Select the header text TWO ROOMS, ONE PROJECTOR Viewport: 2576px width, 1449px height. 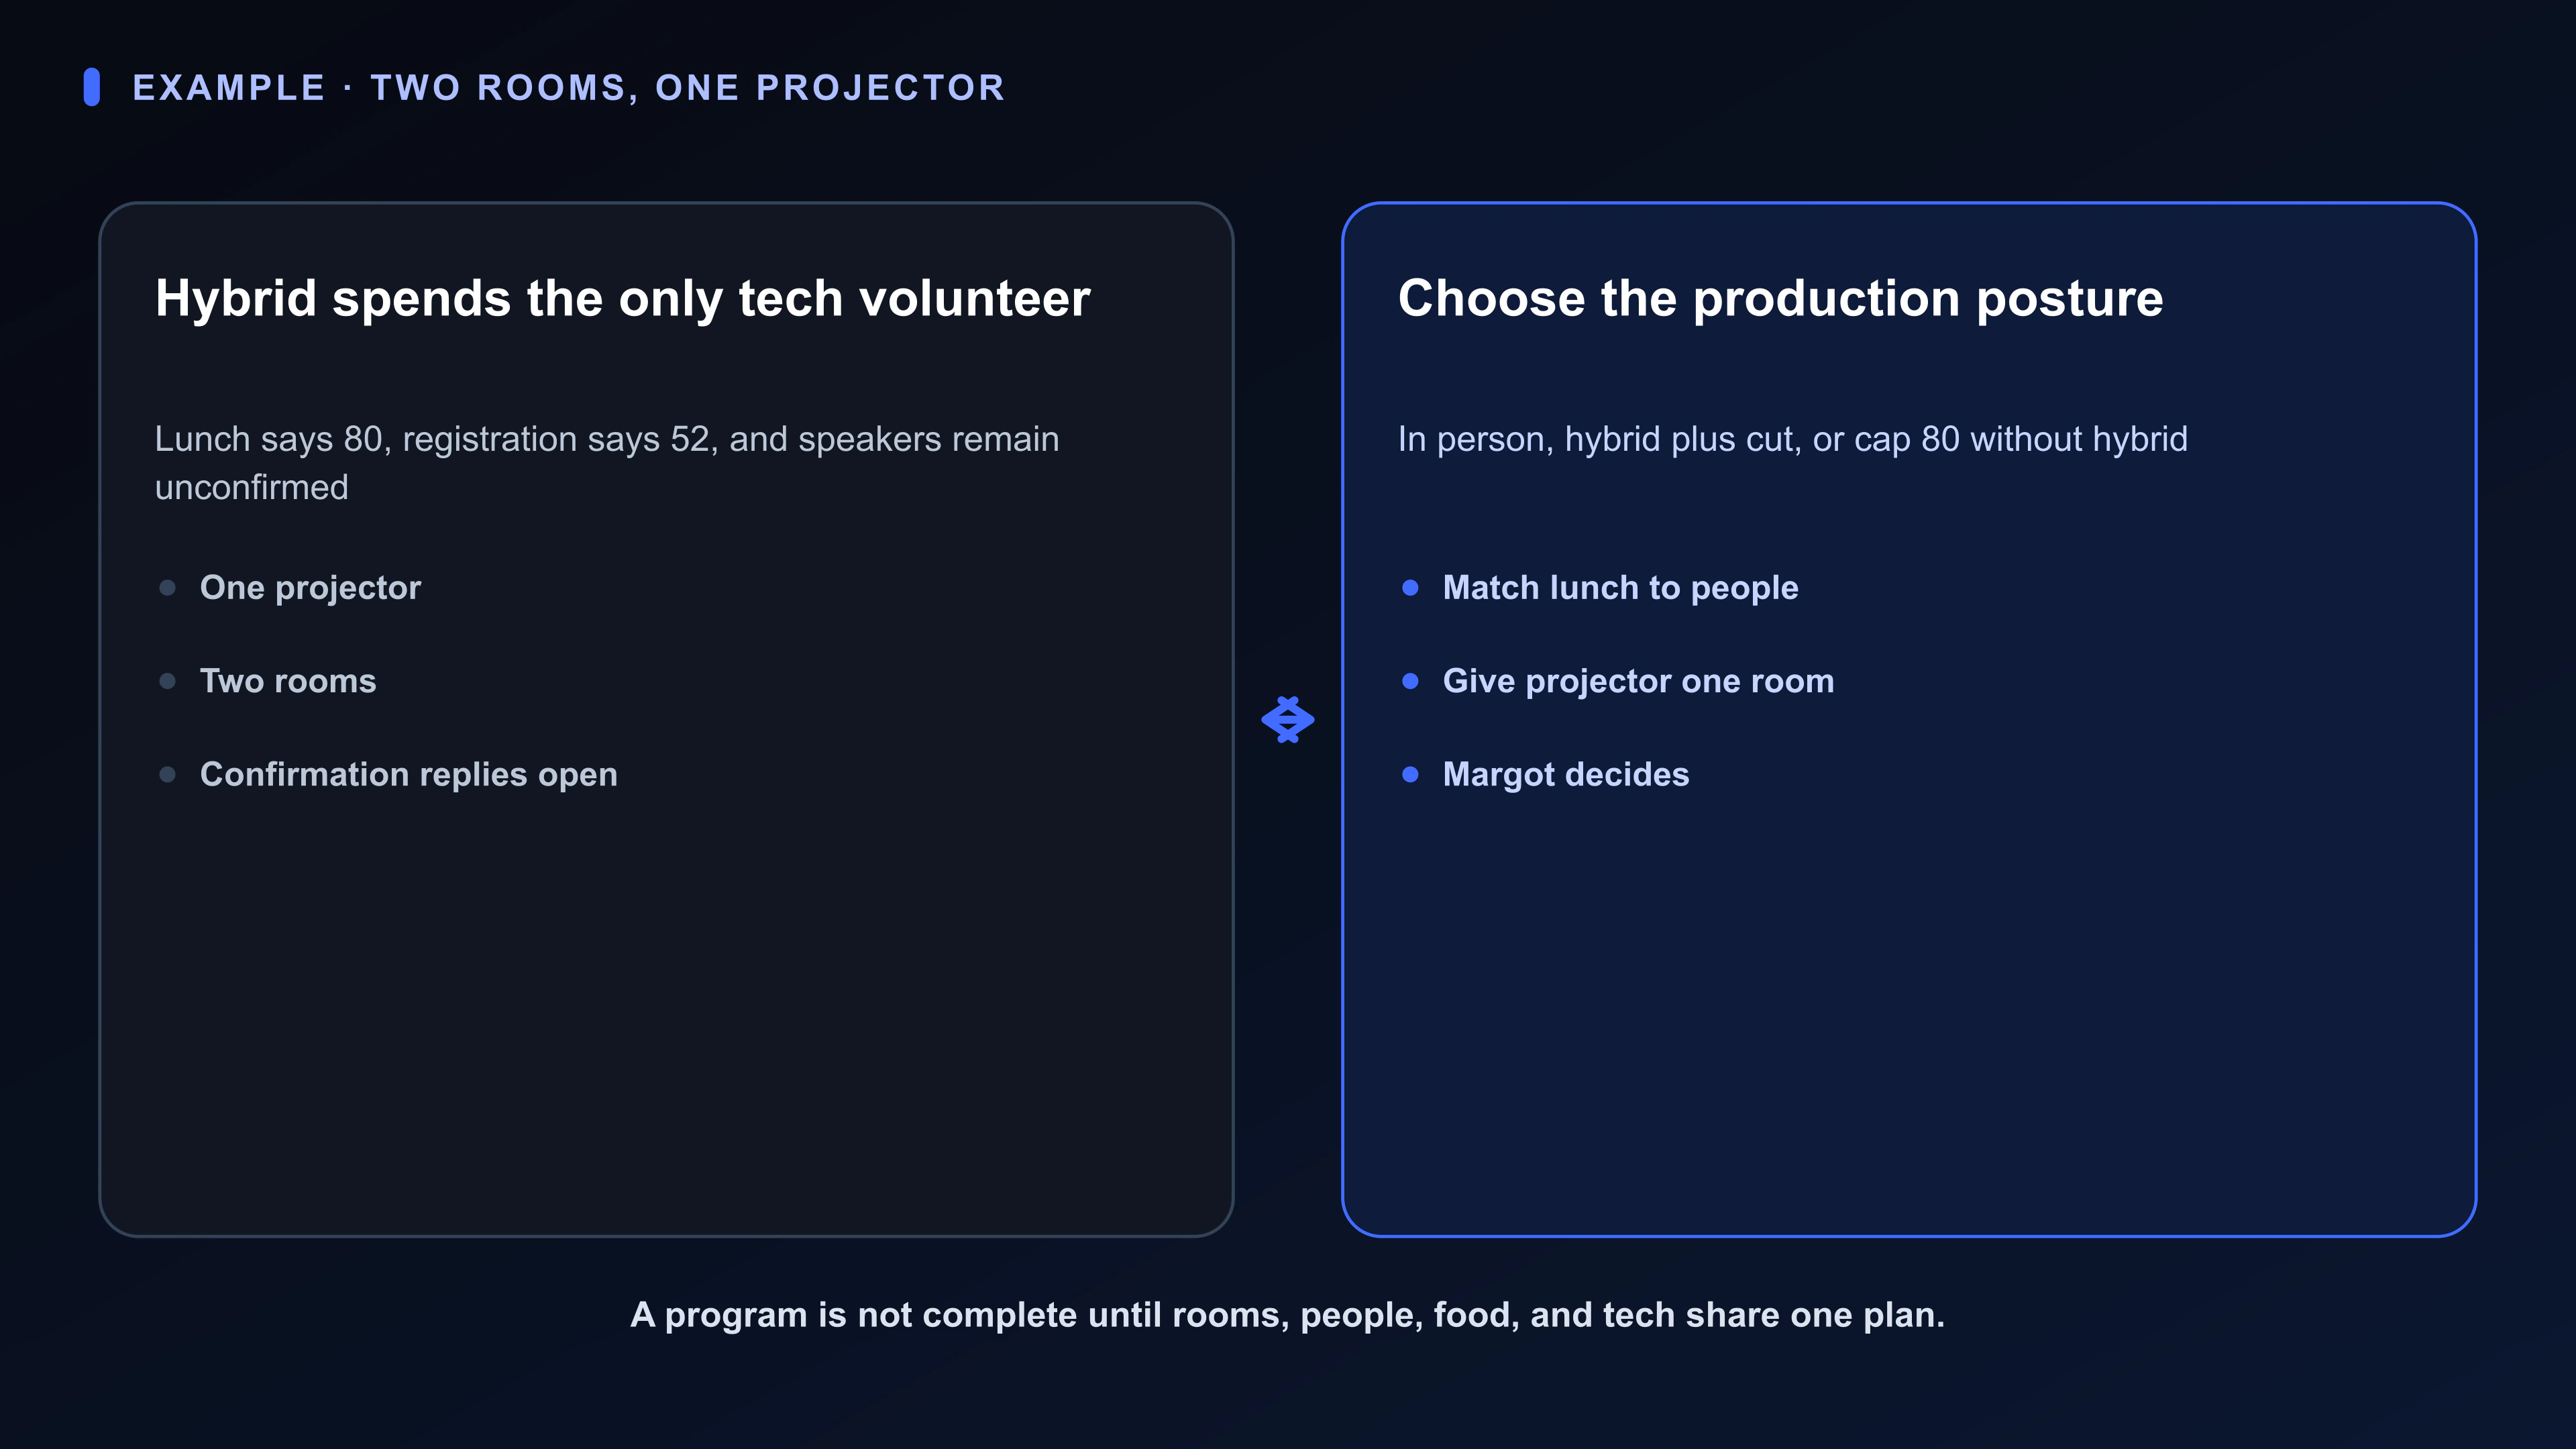(688, 88)
